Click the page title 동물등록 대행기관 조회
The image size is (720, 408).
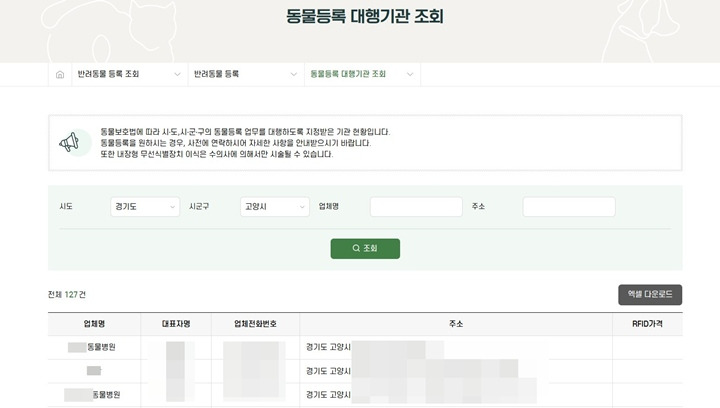click(365, 17)
